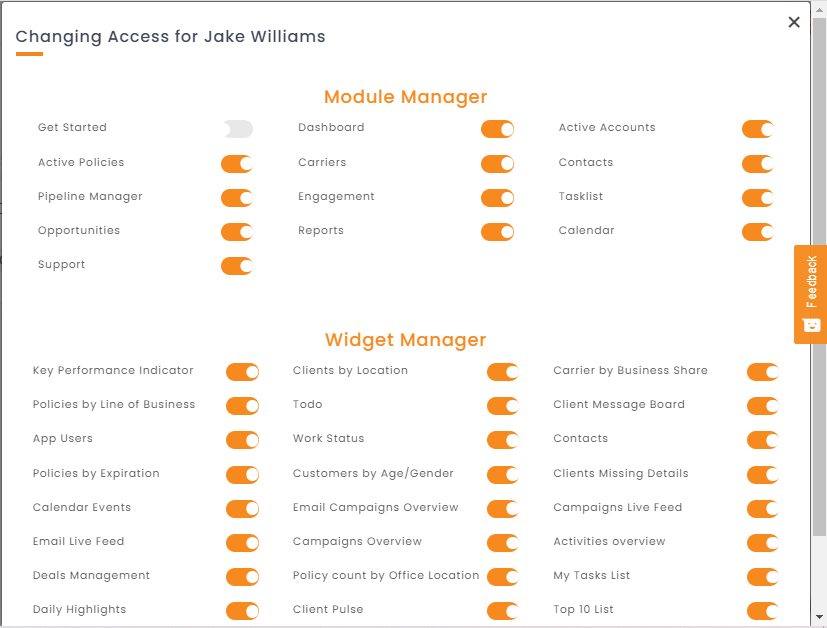Image resolution: width=827 pixels, height=628 pixels.
Task: Toggle Support module access
Action: coord(237,266)
